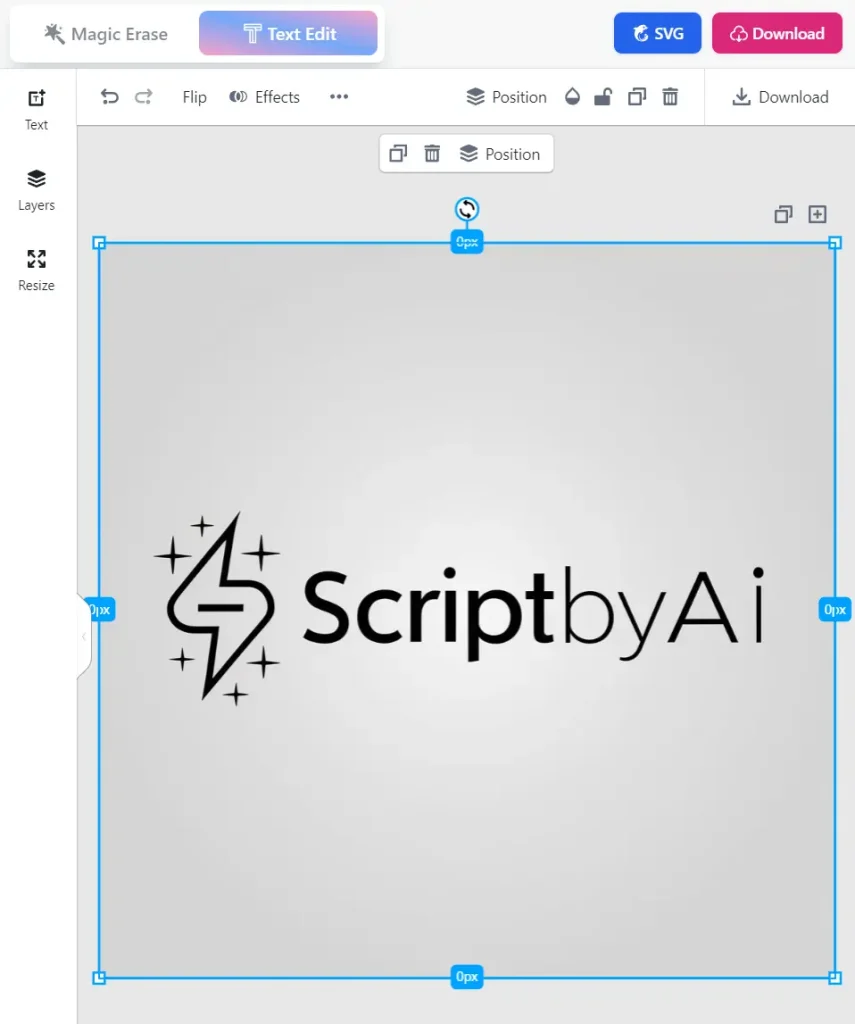Delete the selection with the toolbar trash icon
The width and height of the screenshot is (855, 1024).
[x=670, y=97]
